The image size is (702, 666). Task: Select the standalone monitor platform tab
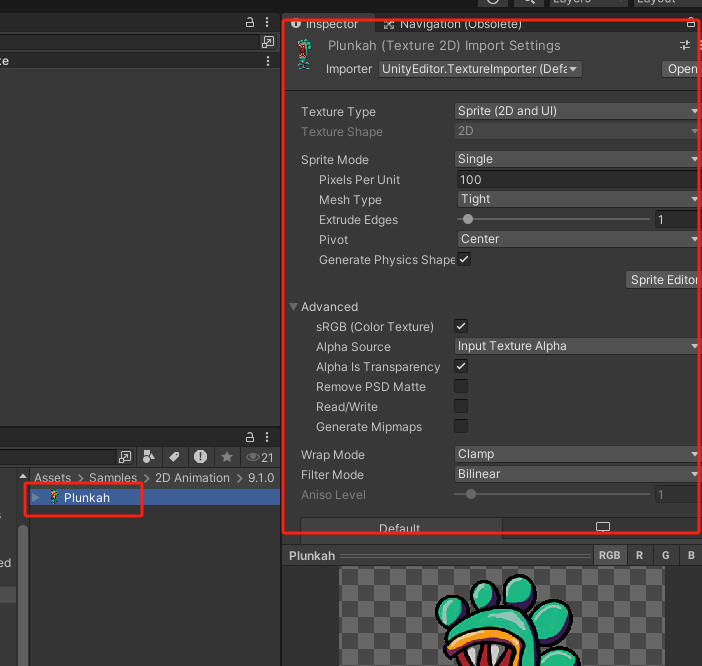[x=603, y=527]
